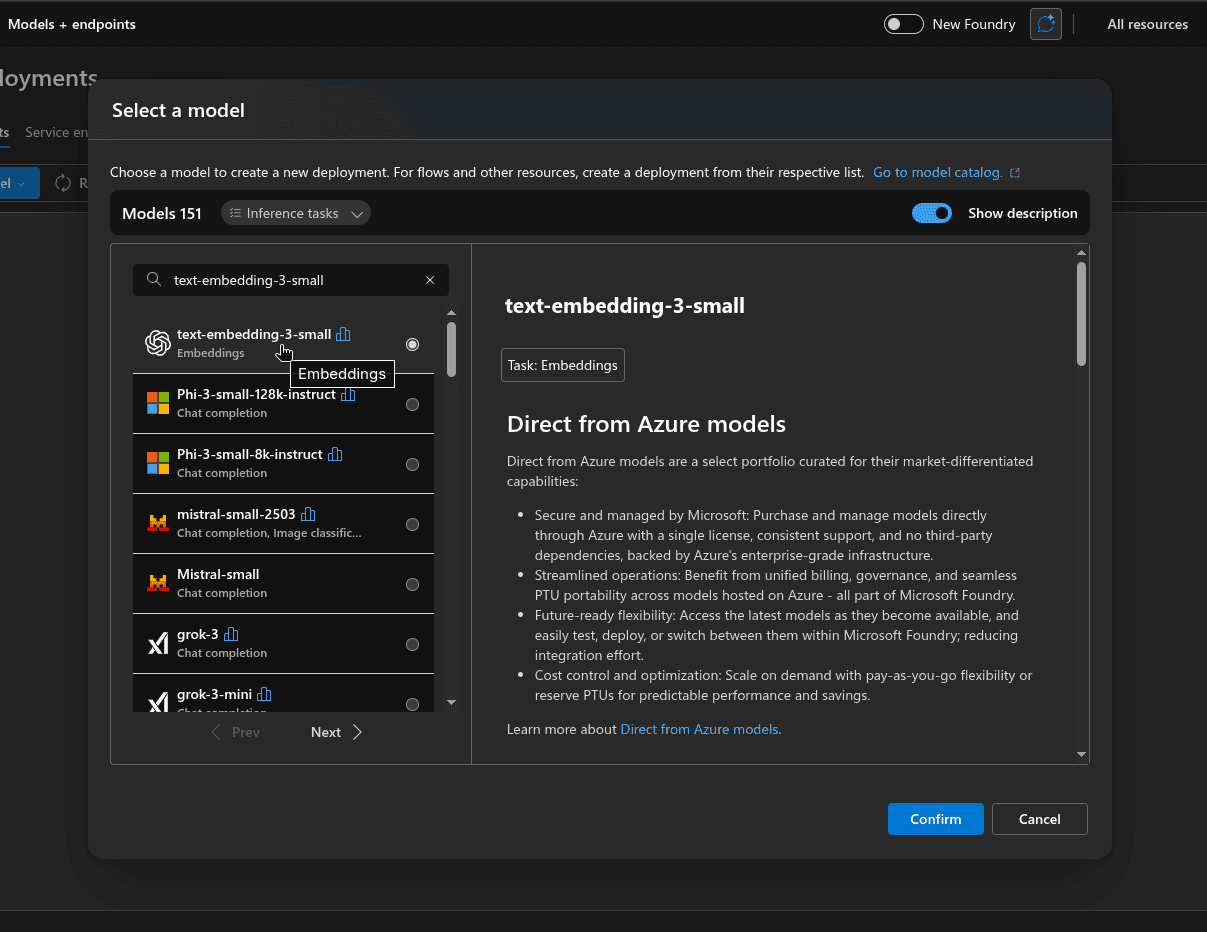Turn off Show description
The image size is (1207, 932).
(931, 213)
